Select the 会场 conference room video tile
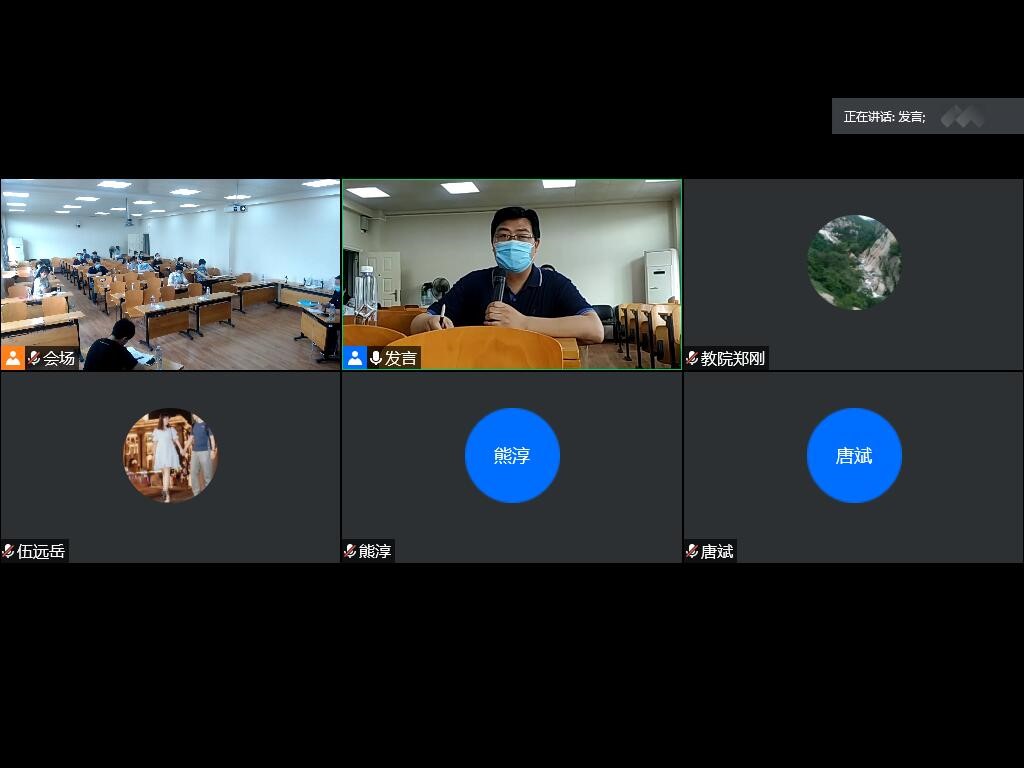 click(x=170, y=270)
